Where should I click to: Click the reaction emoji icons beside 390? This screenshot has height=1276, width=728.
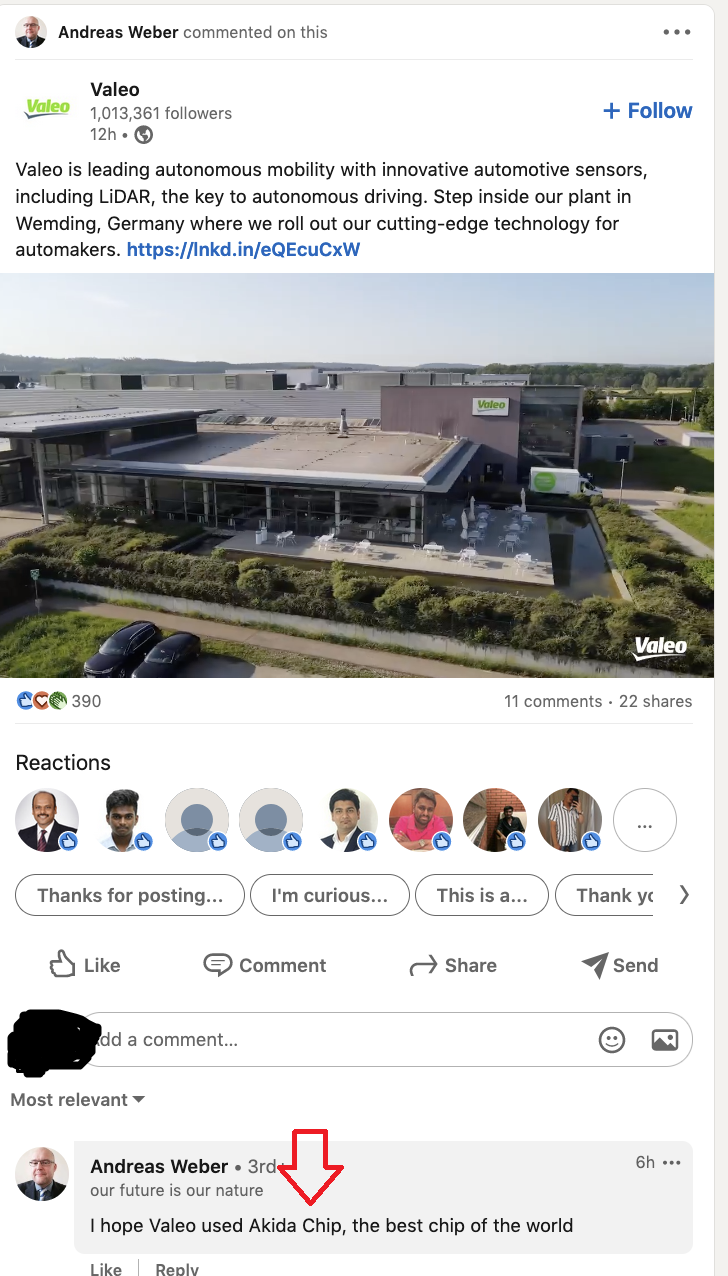click(x=42, y=701)
